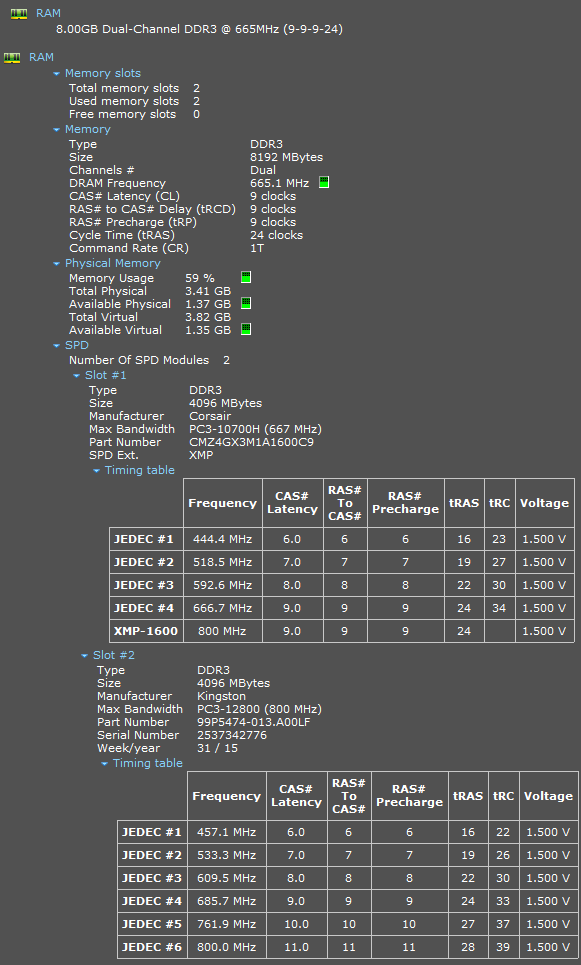Select the Total memory slots row
This screenshot has height=965, width=581.
tap(134, 88)
